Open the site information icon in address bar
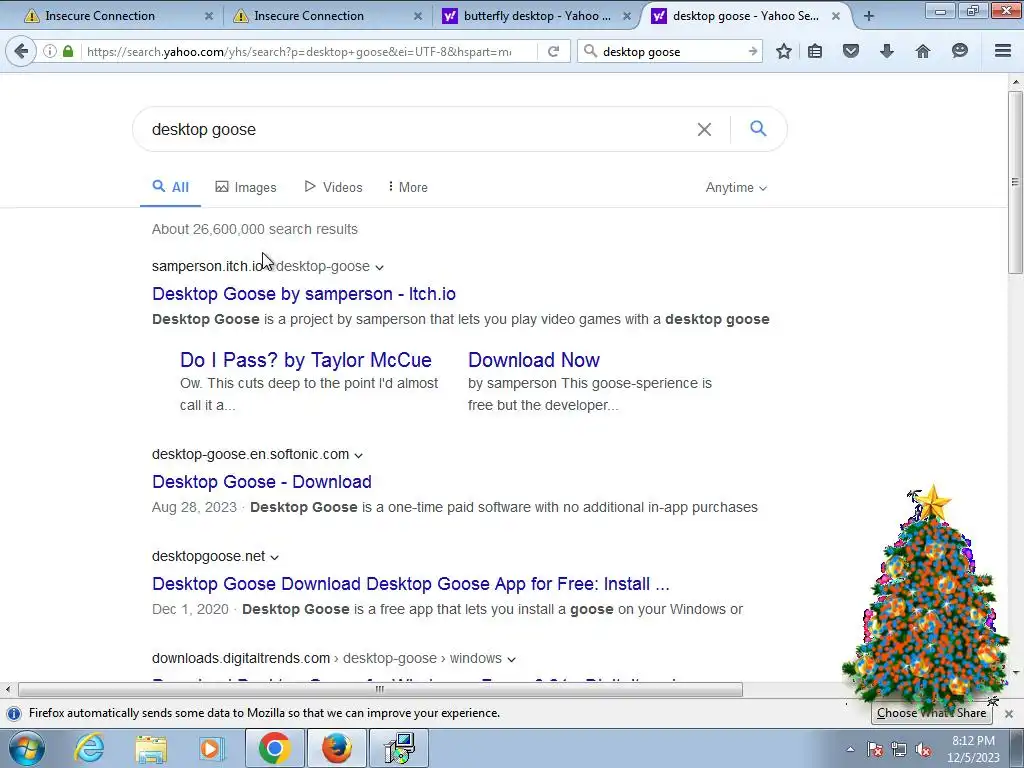 (x=50, y=51)
